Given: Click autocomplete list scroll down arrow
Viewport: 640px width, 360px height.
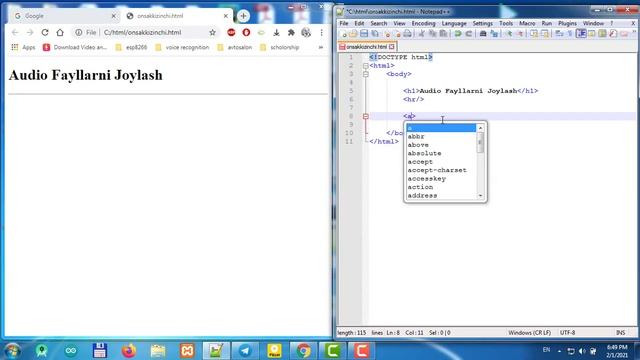Looking at the screenshot, I should pyautogui.click(x=480, y=196).
